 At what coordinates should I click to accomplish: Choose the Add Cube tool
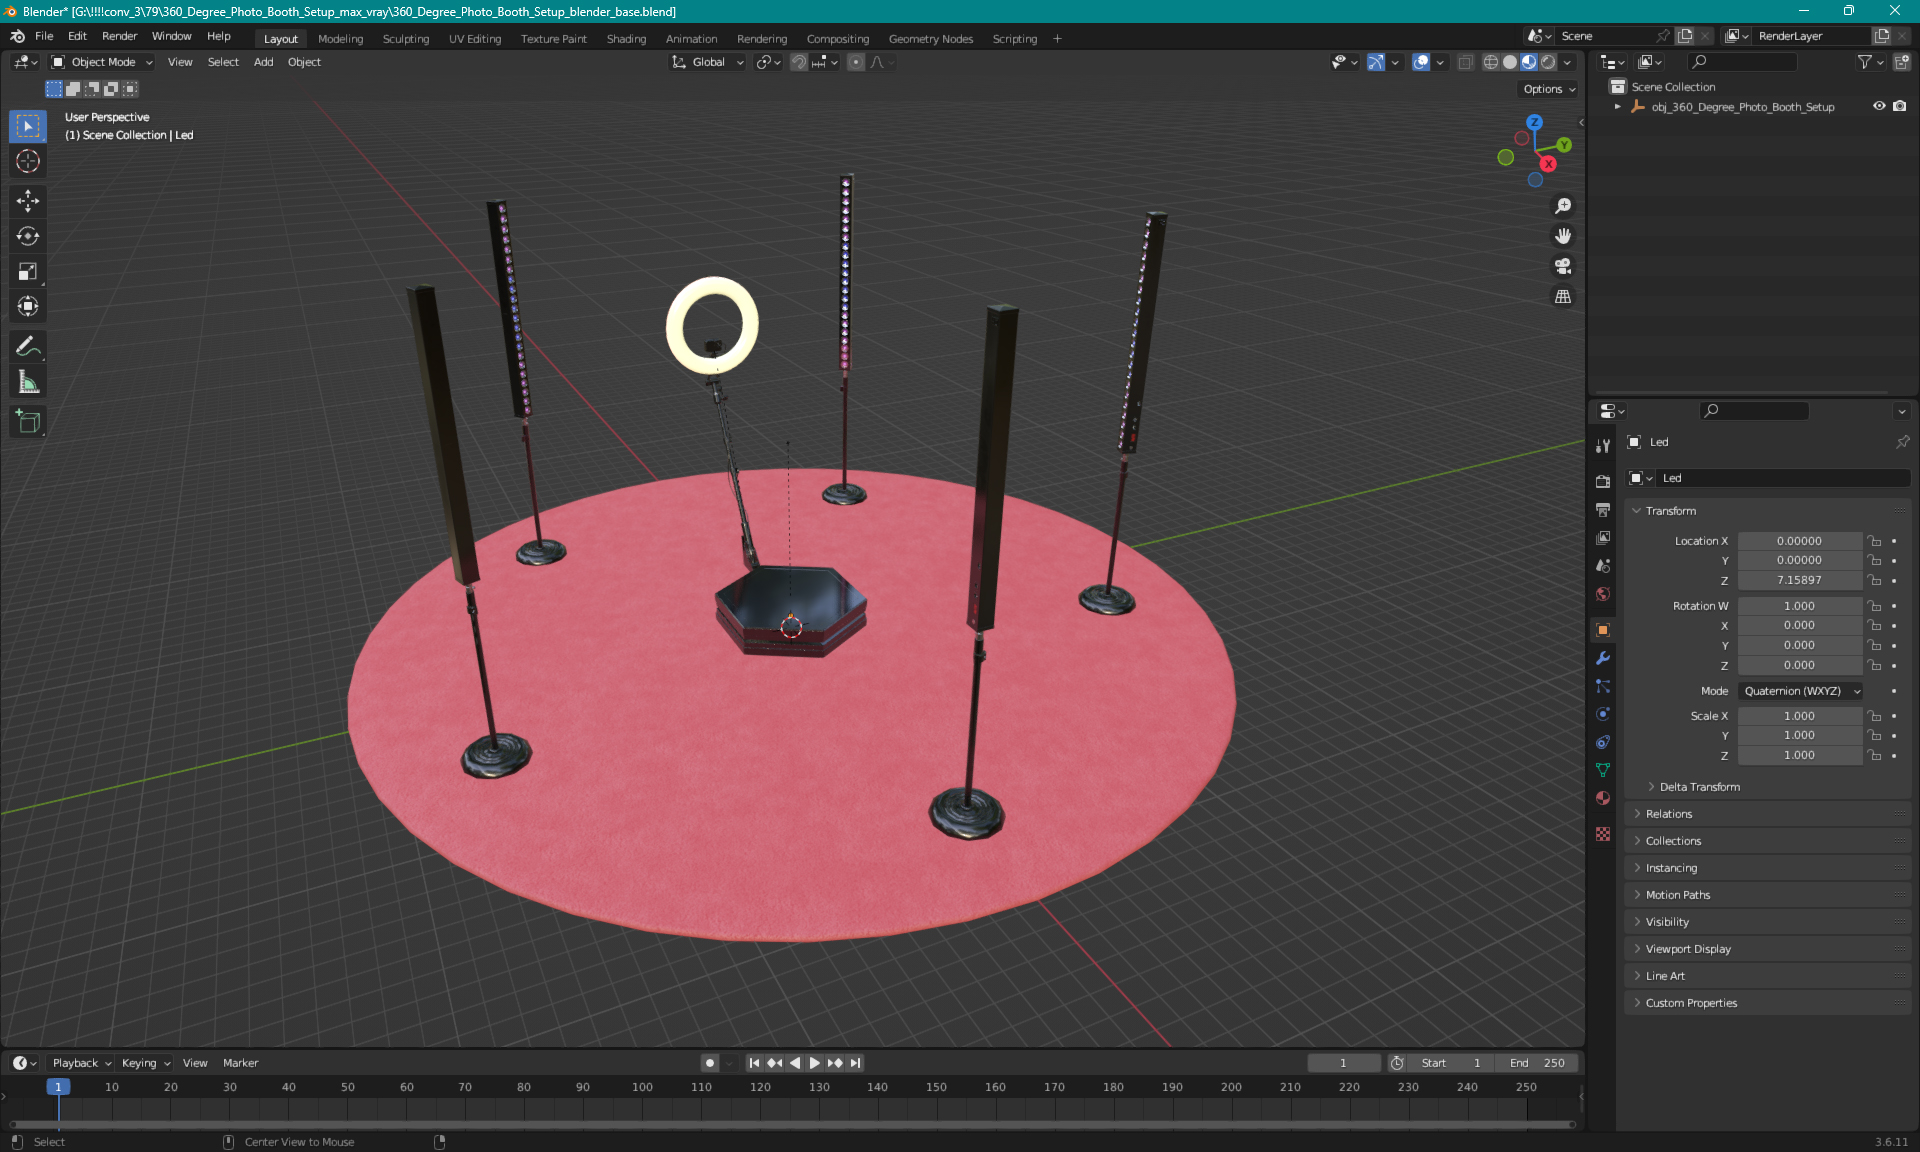coord(28,421)
